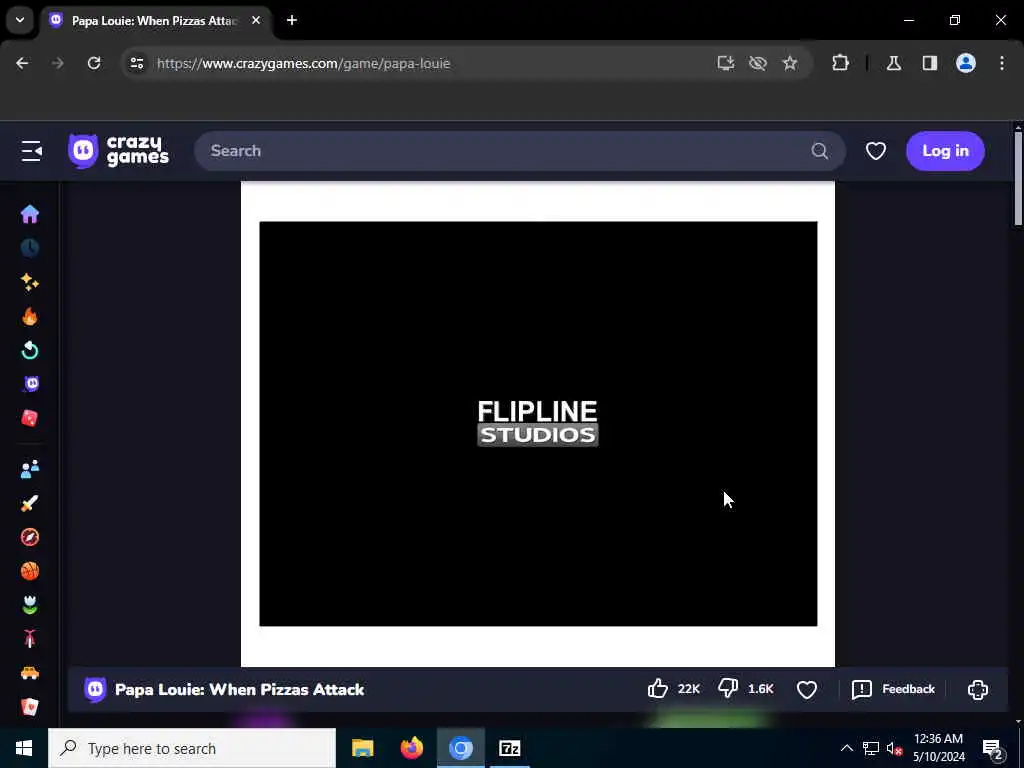The height and width of the screenshot is (768, 1024).
Task: Open the Feedback button
Action: tap(893, 689)
